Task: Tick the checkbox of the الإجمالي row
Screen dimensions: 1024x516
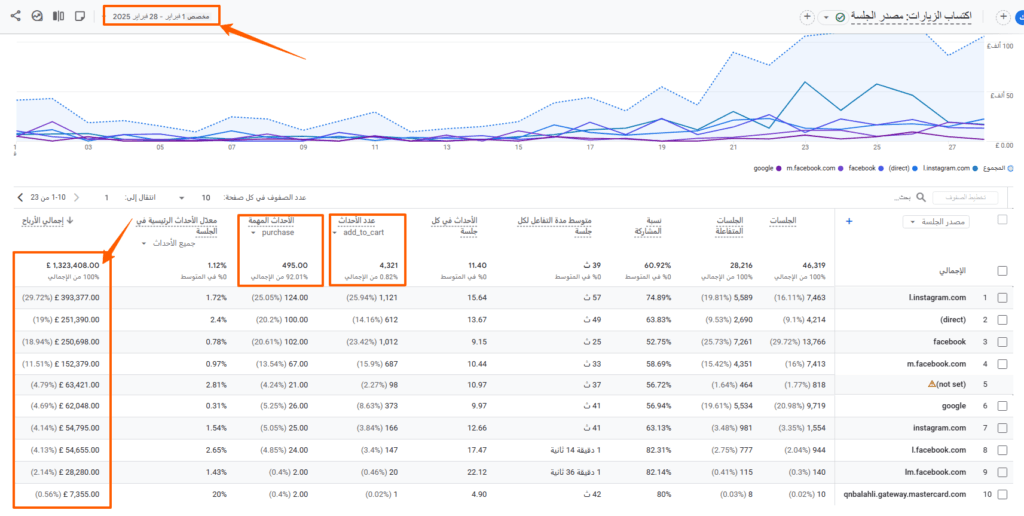Action: (1002, 271)
